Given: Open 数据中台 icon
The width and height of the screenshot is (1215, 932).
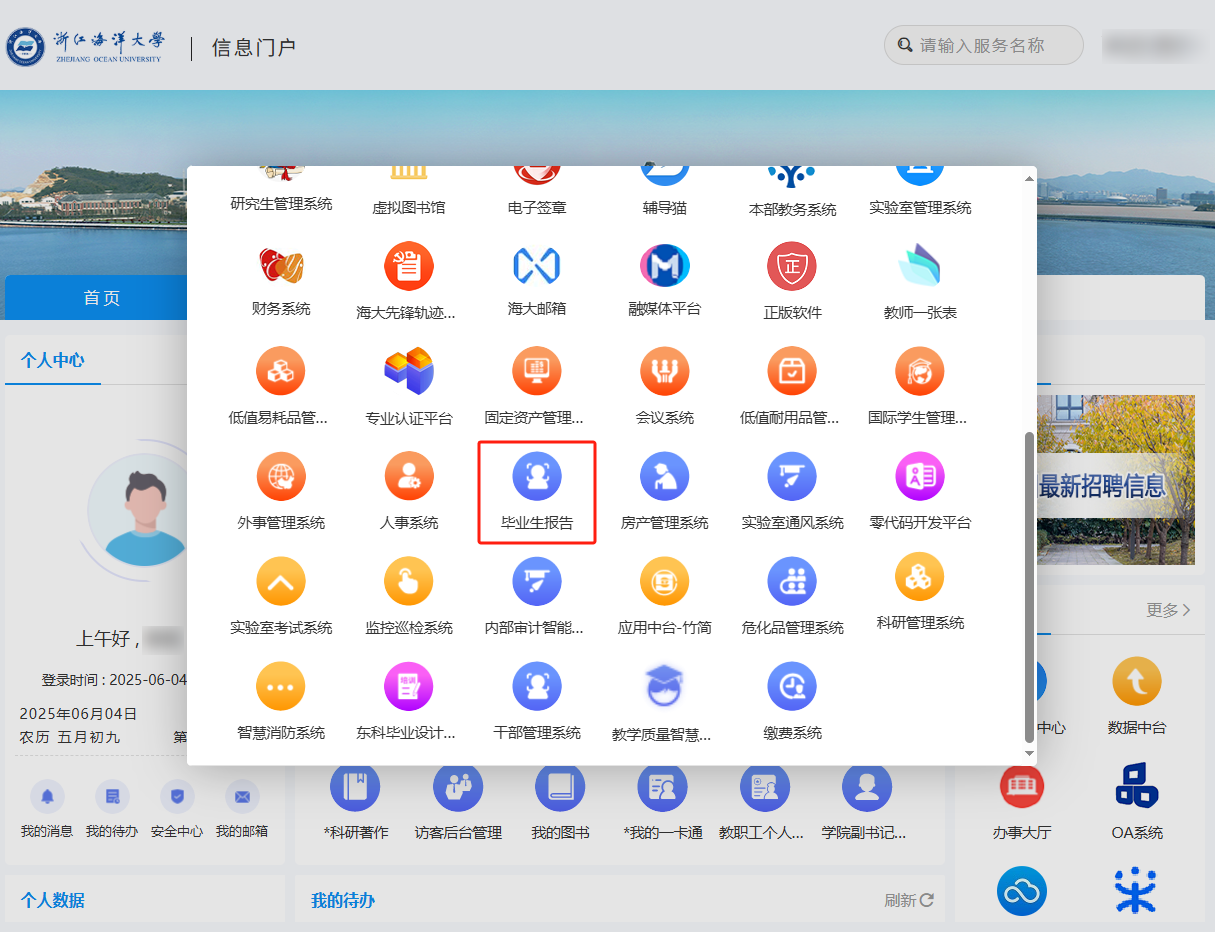Looking at the screenshot, I should [x=1137, y=682].
